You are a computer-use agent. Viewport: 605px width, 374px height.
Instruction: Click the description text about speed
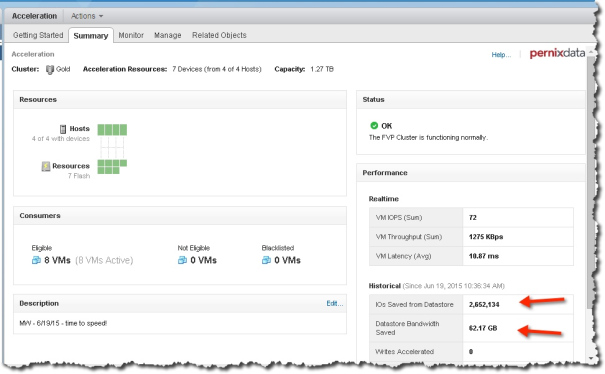coord(63,323)
